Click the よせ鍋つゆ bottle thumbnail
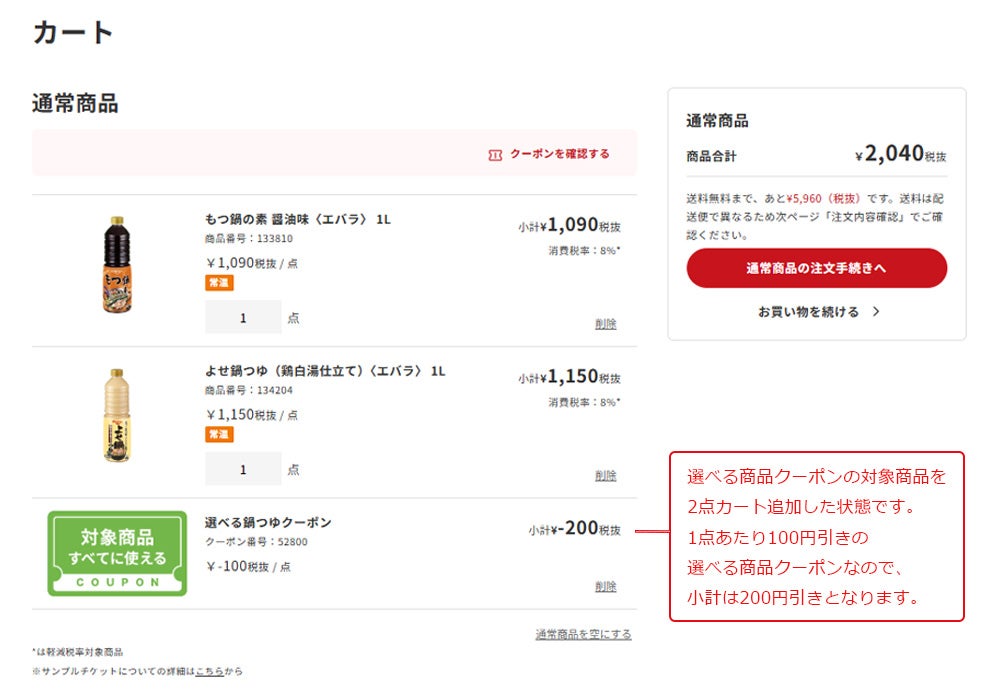Image resolution: width=1000 pixels, height=700 pixels. click(x=118, y=416)
